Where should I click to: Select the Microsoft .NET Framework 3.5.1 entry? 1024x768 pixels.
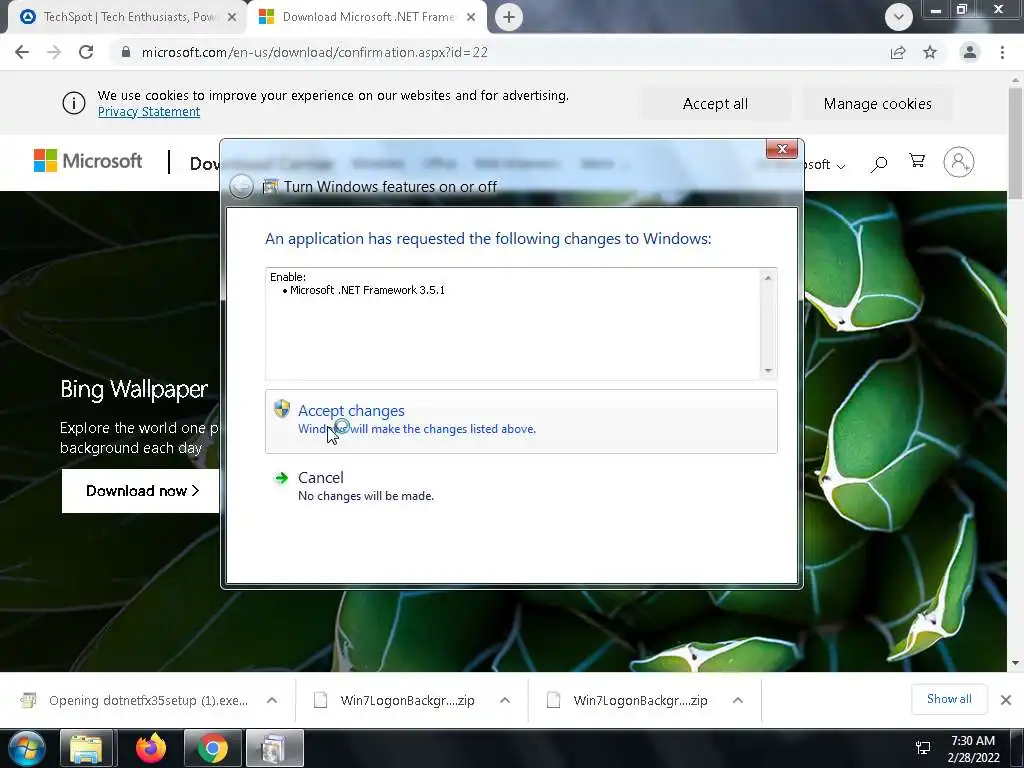click(367, 291)
